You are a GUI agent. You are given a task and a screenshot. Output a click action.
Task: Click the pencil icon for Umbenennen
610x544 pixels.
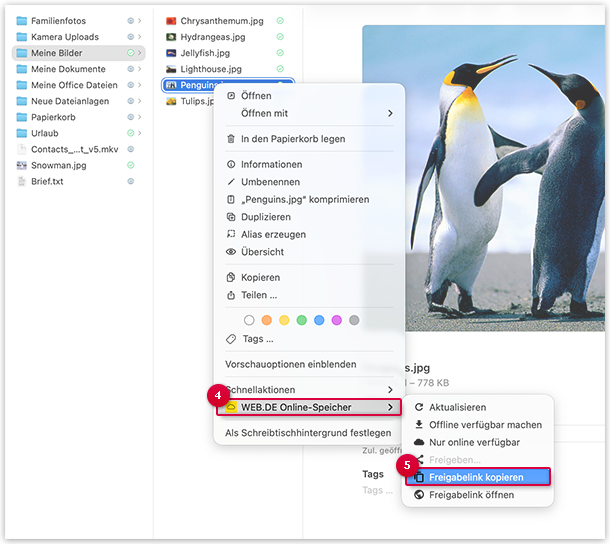232,182
